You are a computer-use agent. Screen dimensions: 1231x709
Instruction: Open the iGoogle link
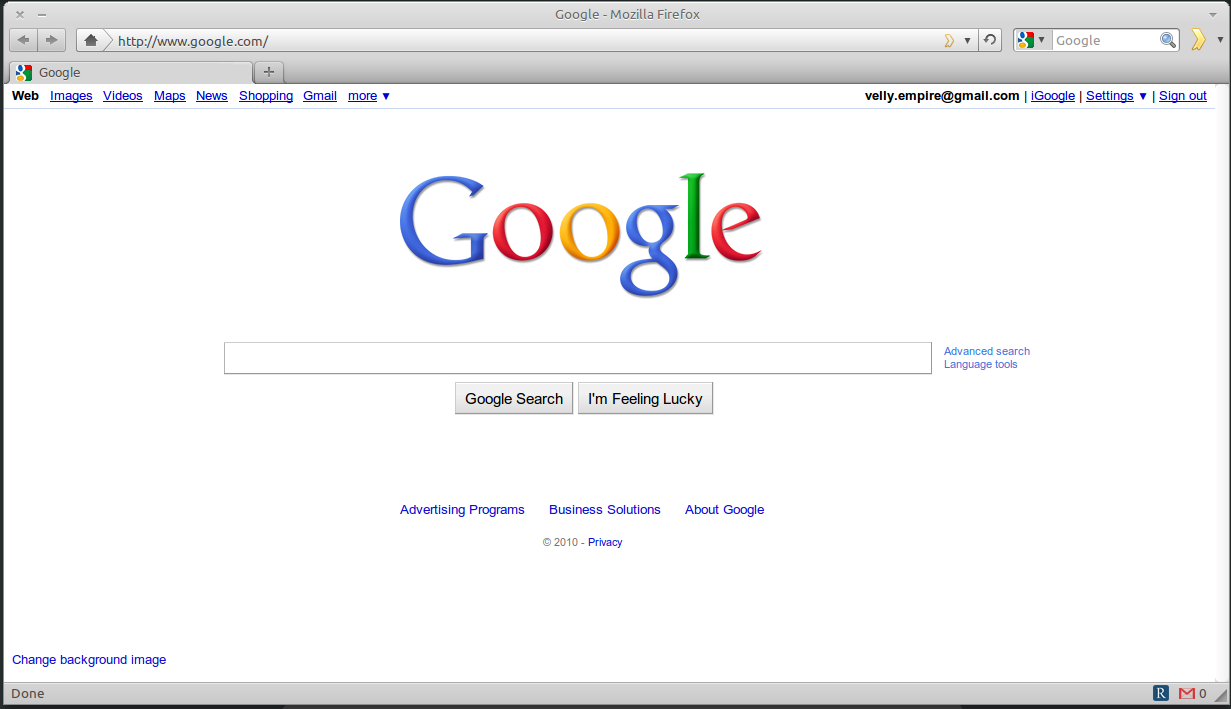(x=1053, y=96)
